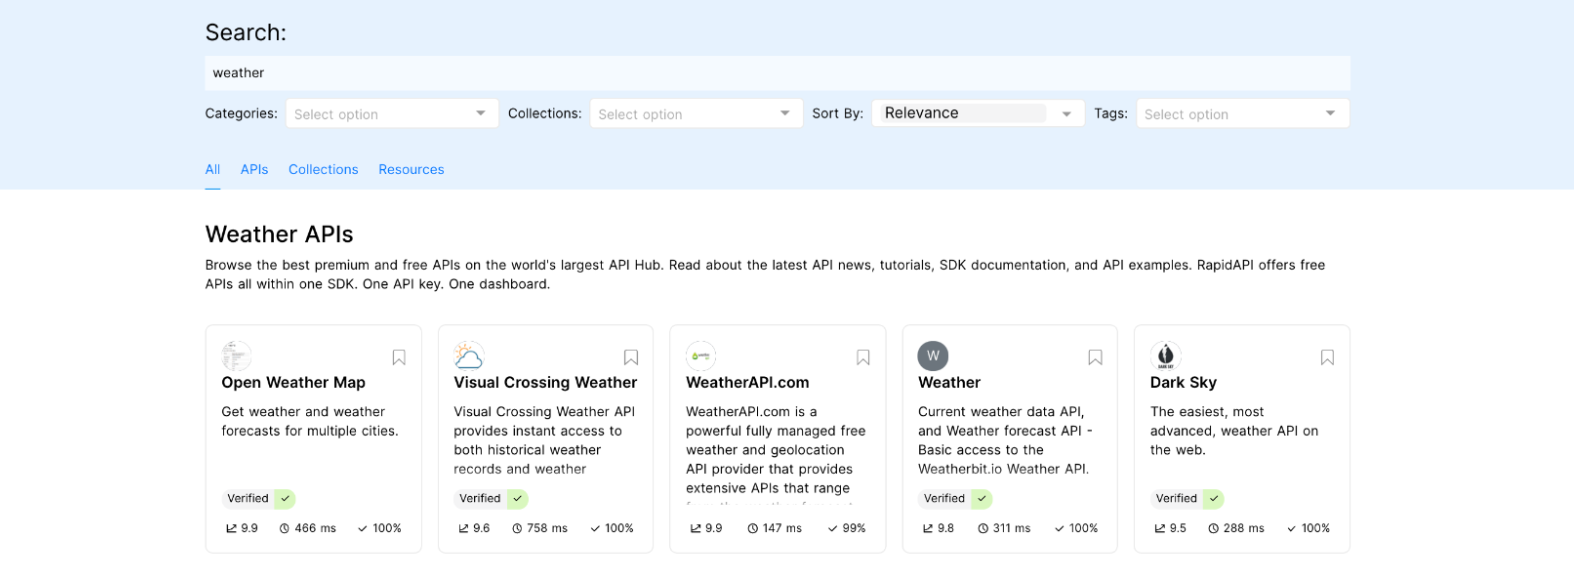Bookmark the Visual Crossing Weather API

(631, 357)
